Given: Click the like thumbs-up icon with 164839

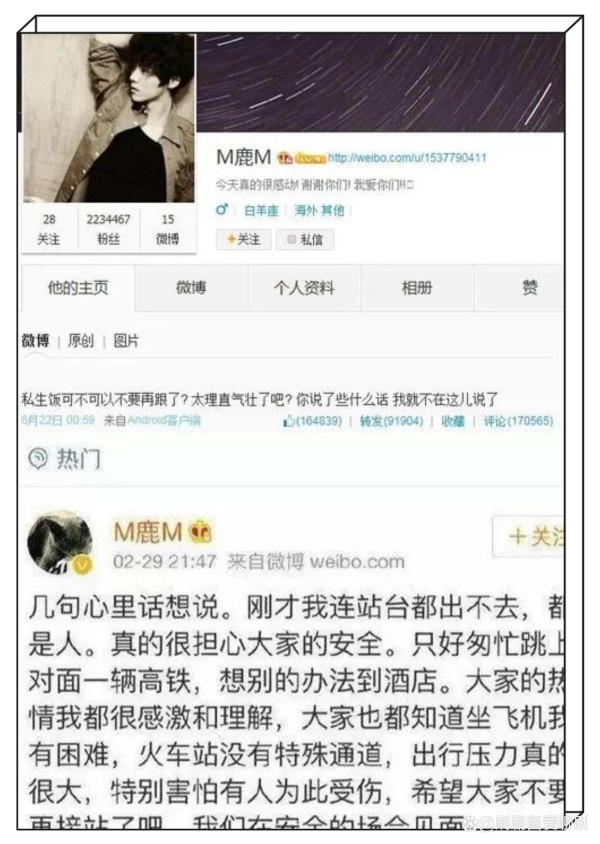Looking at the screenshot, I should [x=287, y=421].
